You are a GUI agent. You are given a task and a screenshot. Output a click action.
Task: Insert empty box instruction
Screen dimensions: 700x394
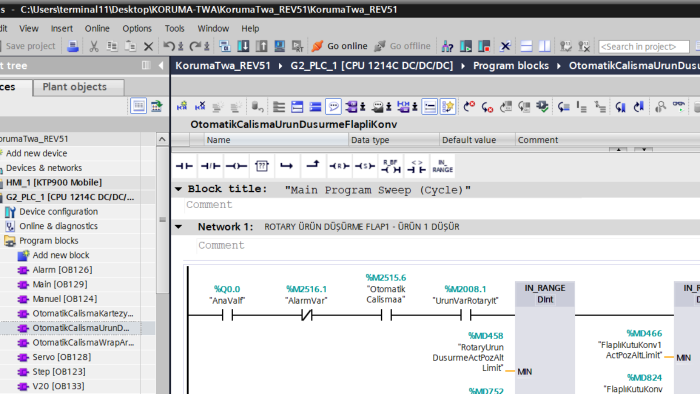[x=262, y=166]
